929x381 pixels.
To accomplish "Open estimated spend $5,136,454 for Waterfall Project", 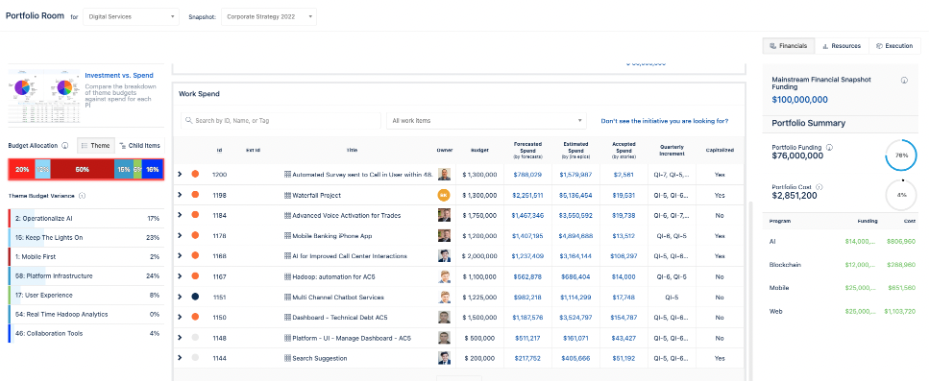I will (576, 195).
